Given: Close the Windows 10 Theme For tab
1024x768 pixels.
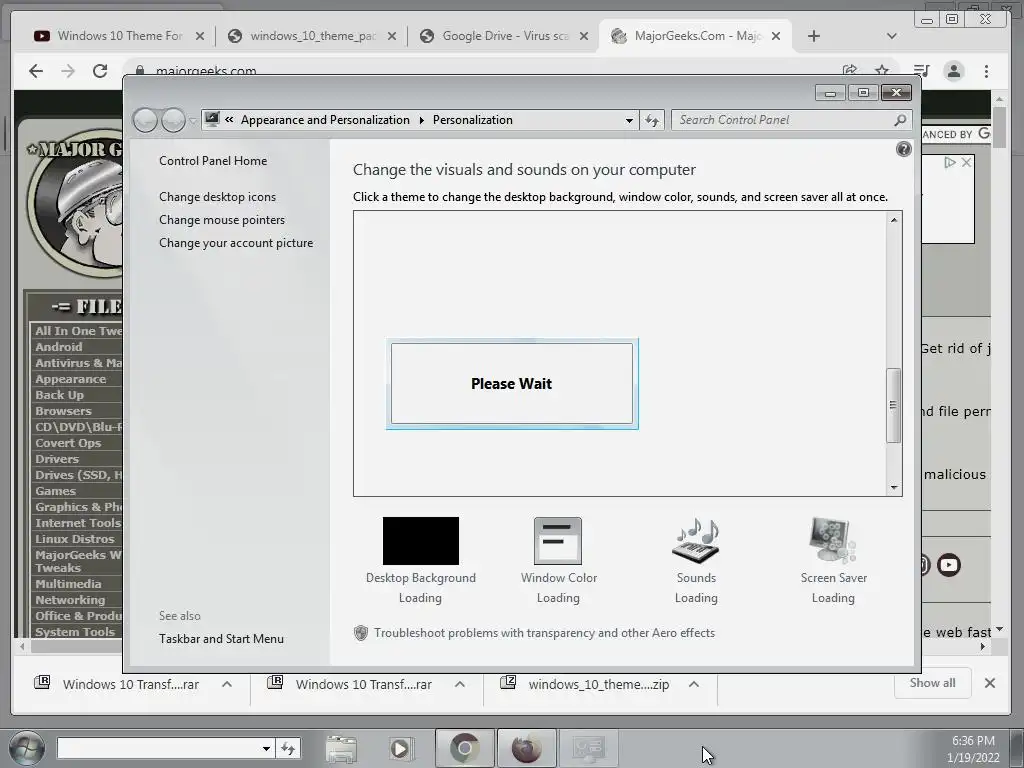Looking at the screenshot, I should click(200, 36).
